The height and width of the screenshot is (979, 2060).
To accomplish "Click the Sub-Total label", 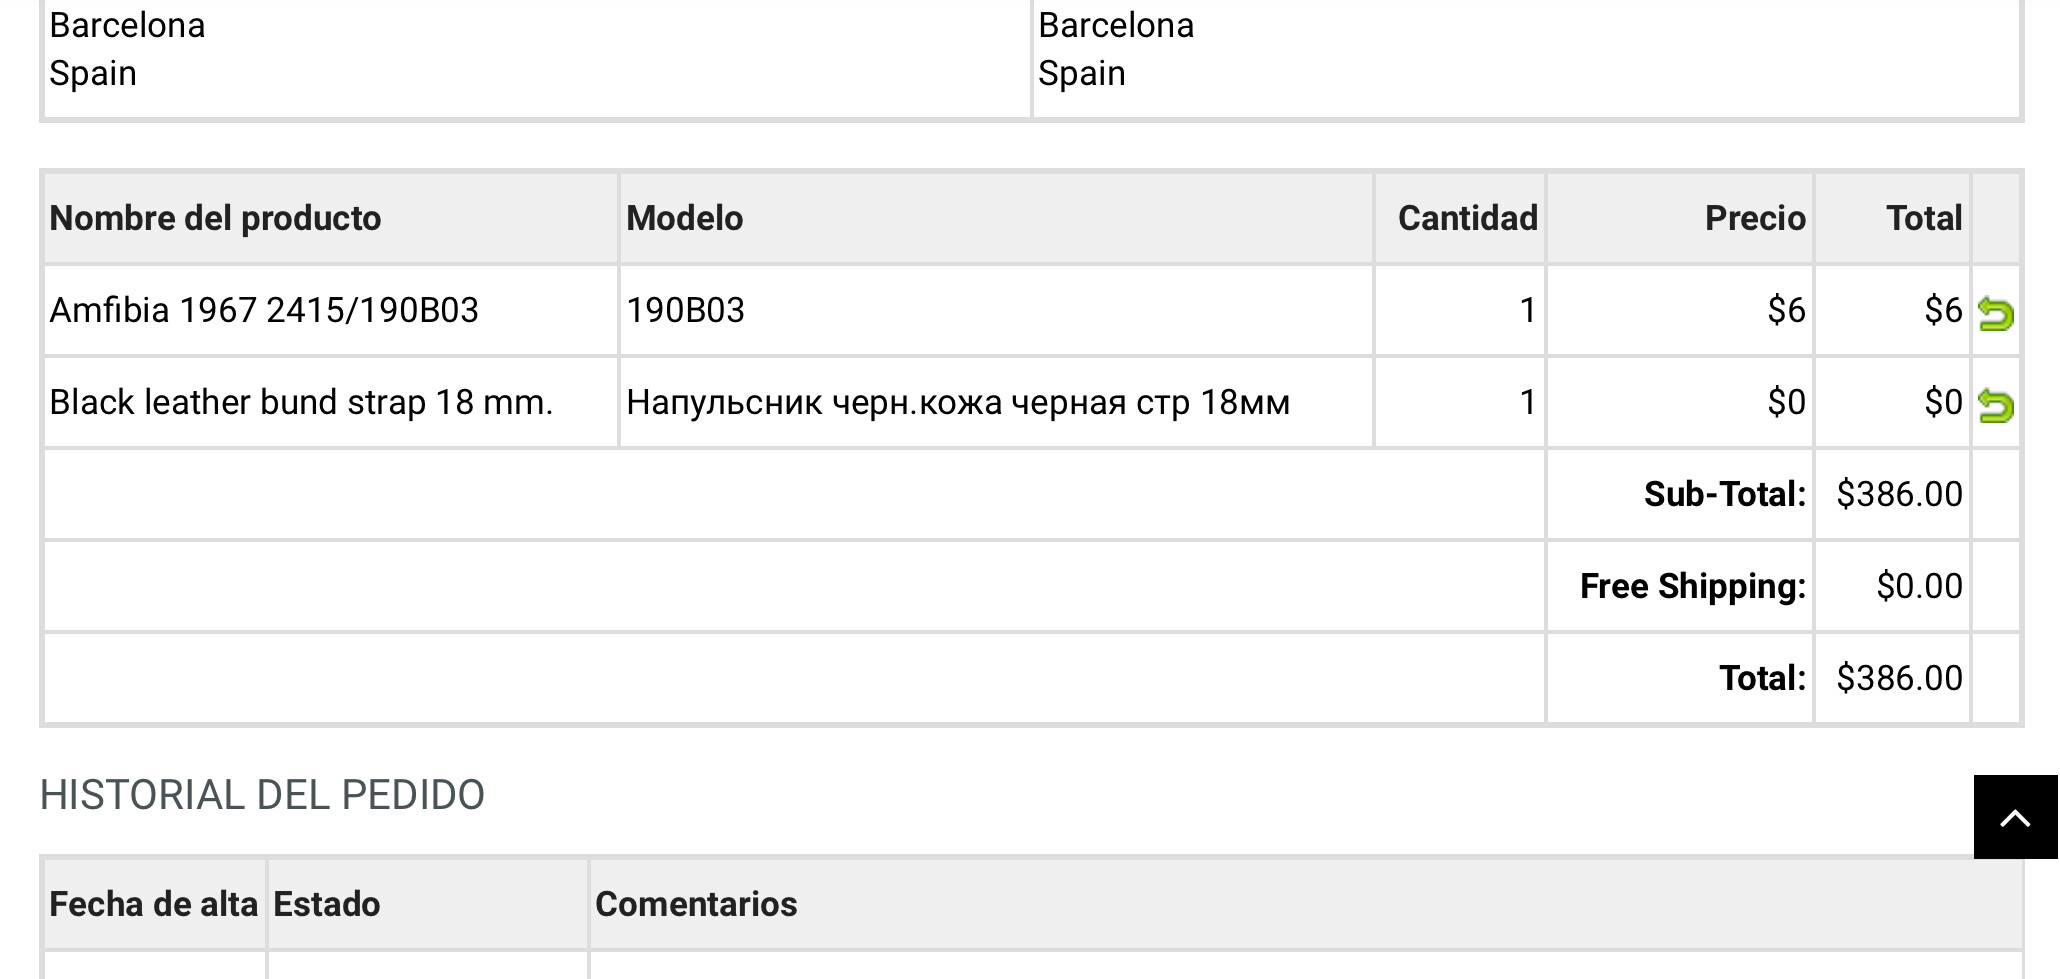I will coord(1725,494).
